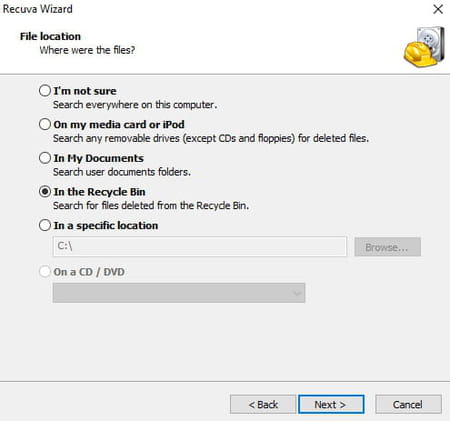Select the "In My Documents" radio button
This screenshot has height=421, width=450.
45,158
